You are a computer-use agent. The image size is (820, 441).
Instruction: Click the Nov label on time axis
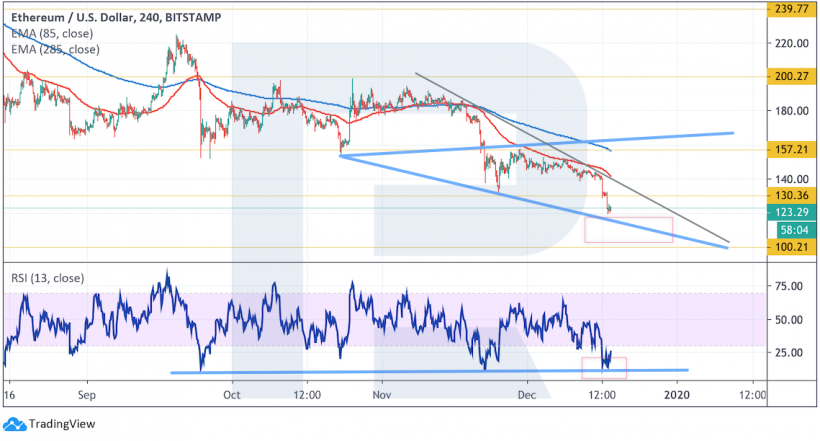click(380, 396)
